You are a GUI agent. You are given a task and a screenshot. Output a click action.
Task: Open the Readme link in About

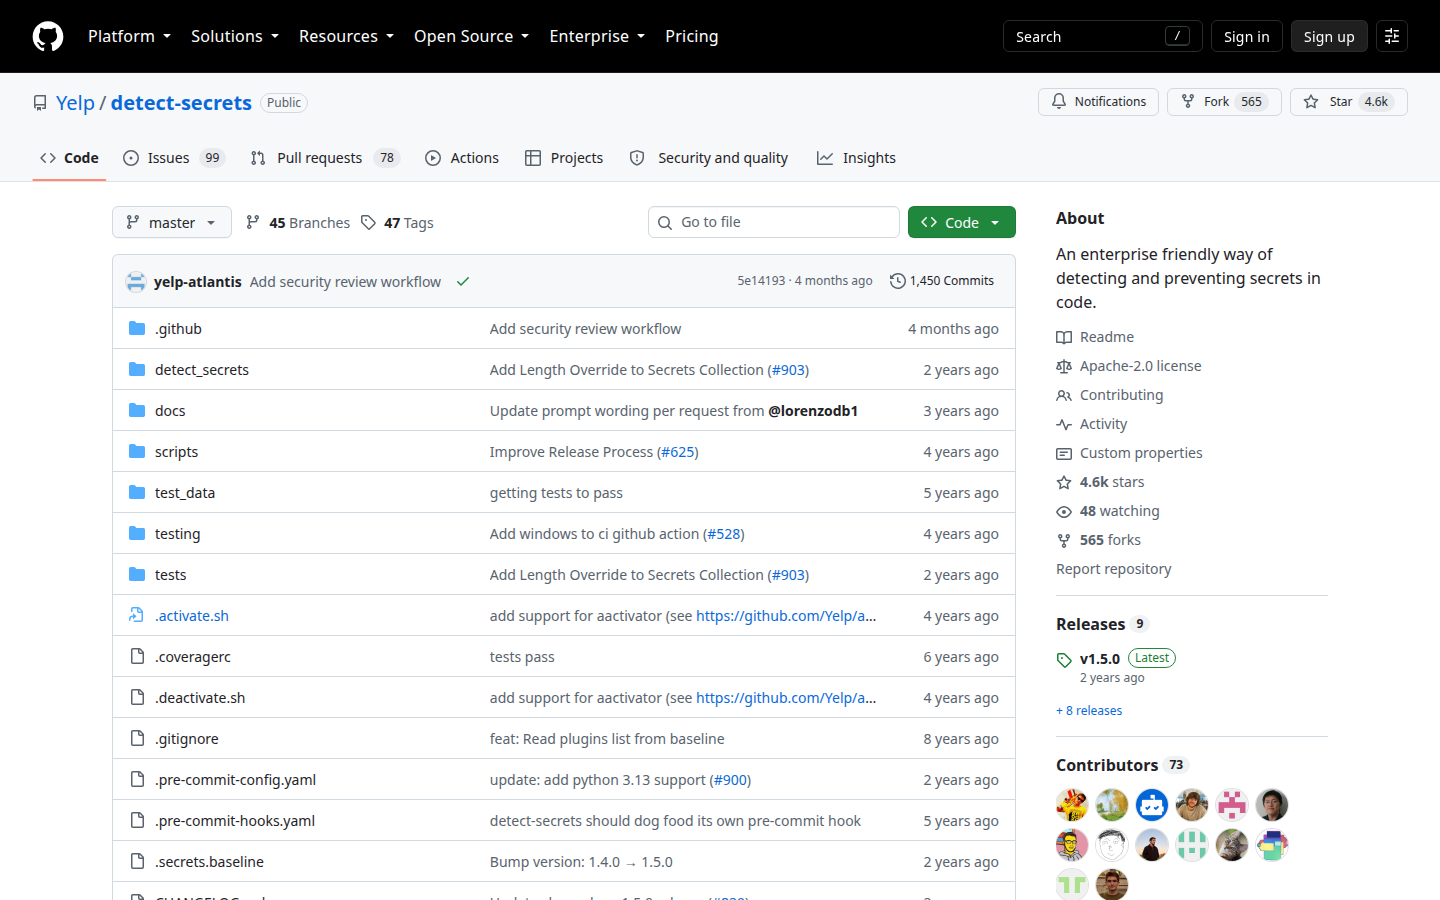point(1095,337)
